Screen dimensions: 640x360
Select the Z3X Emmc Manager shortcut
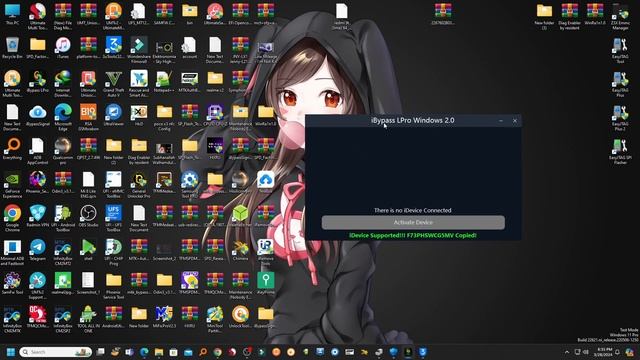(620, 17)
